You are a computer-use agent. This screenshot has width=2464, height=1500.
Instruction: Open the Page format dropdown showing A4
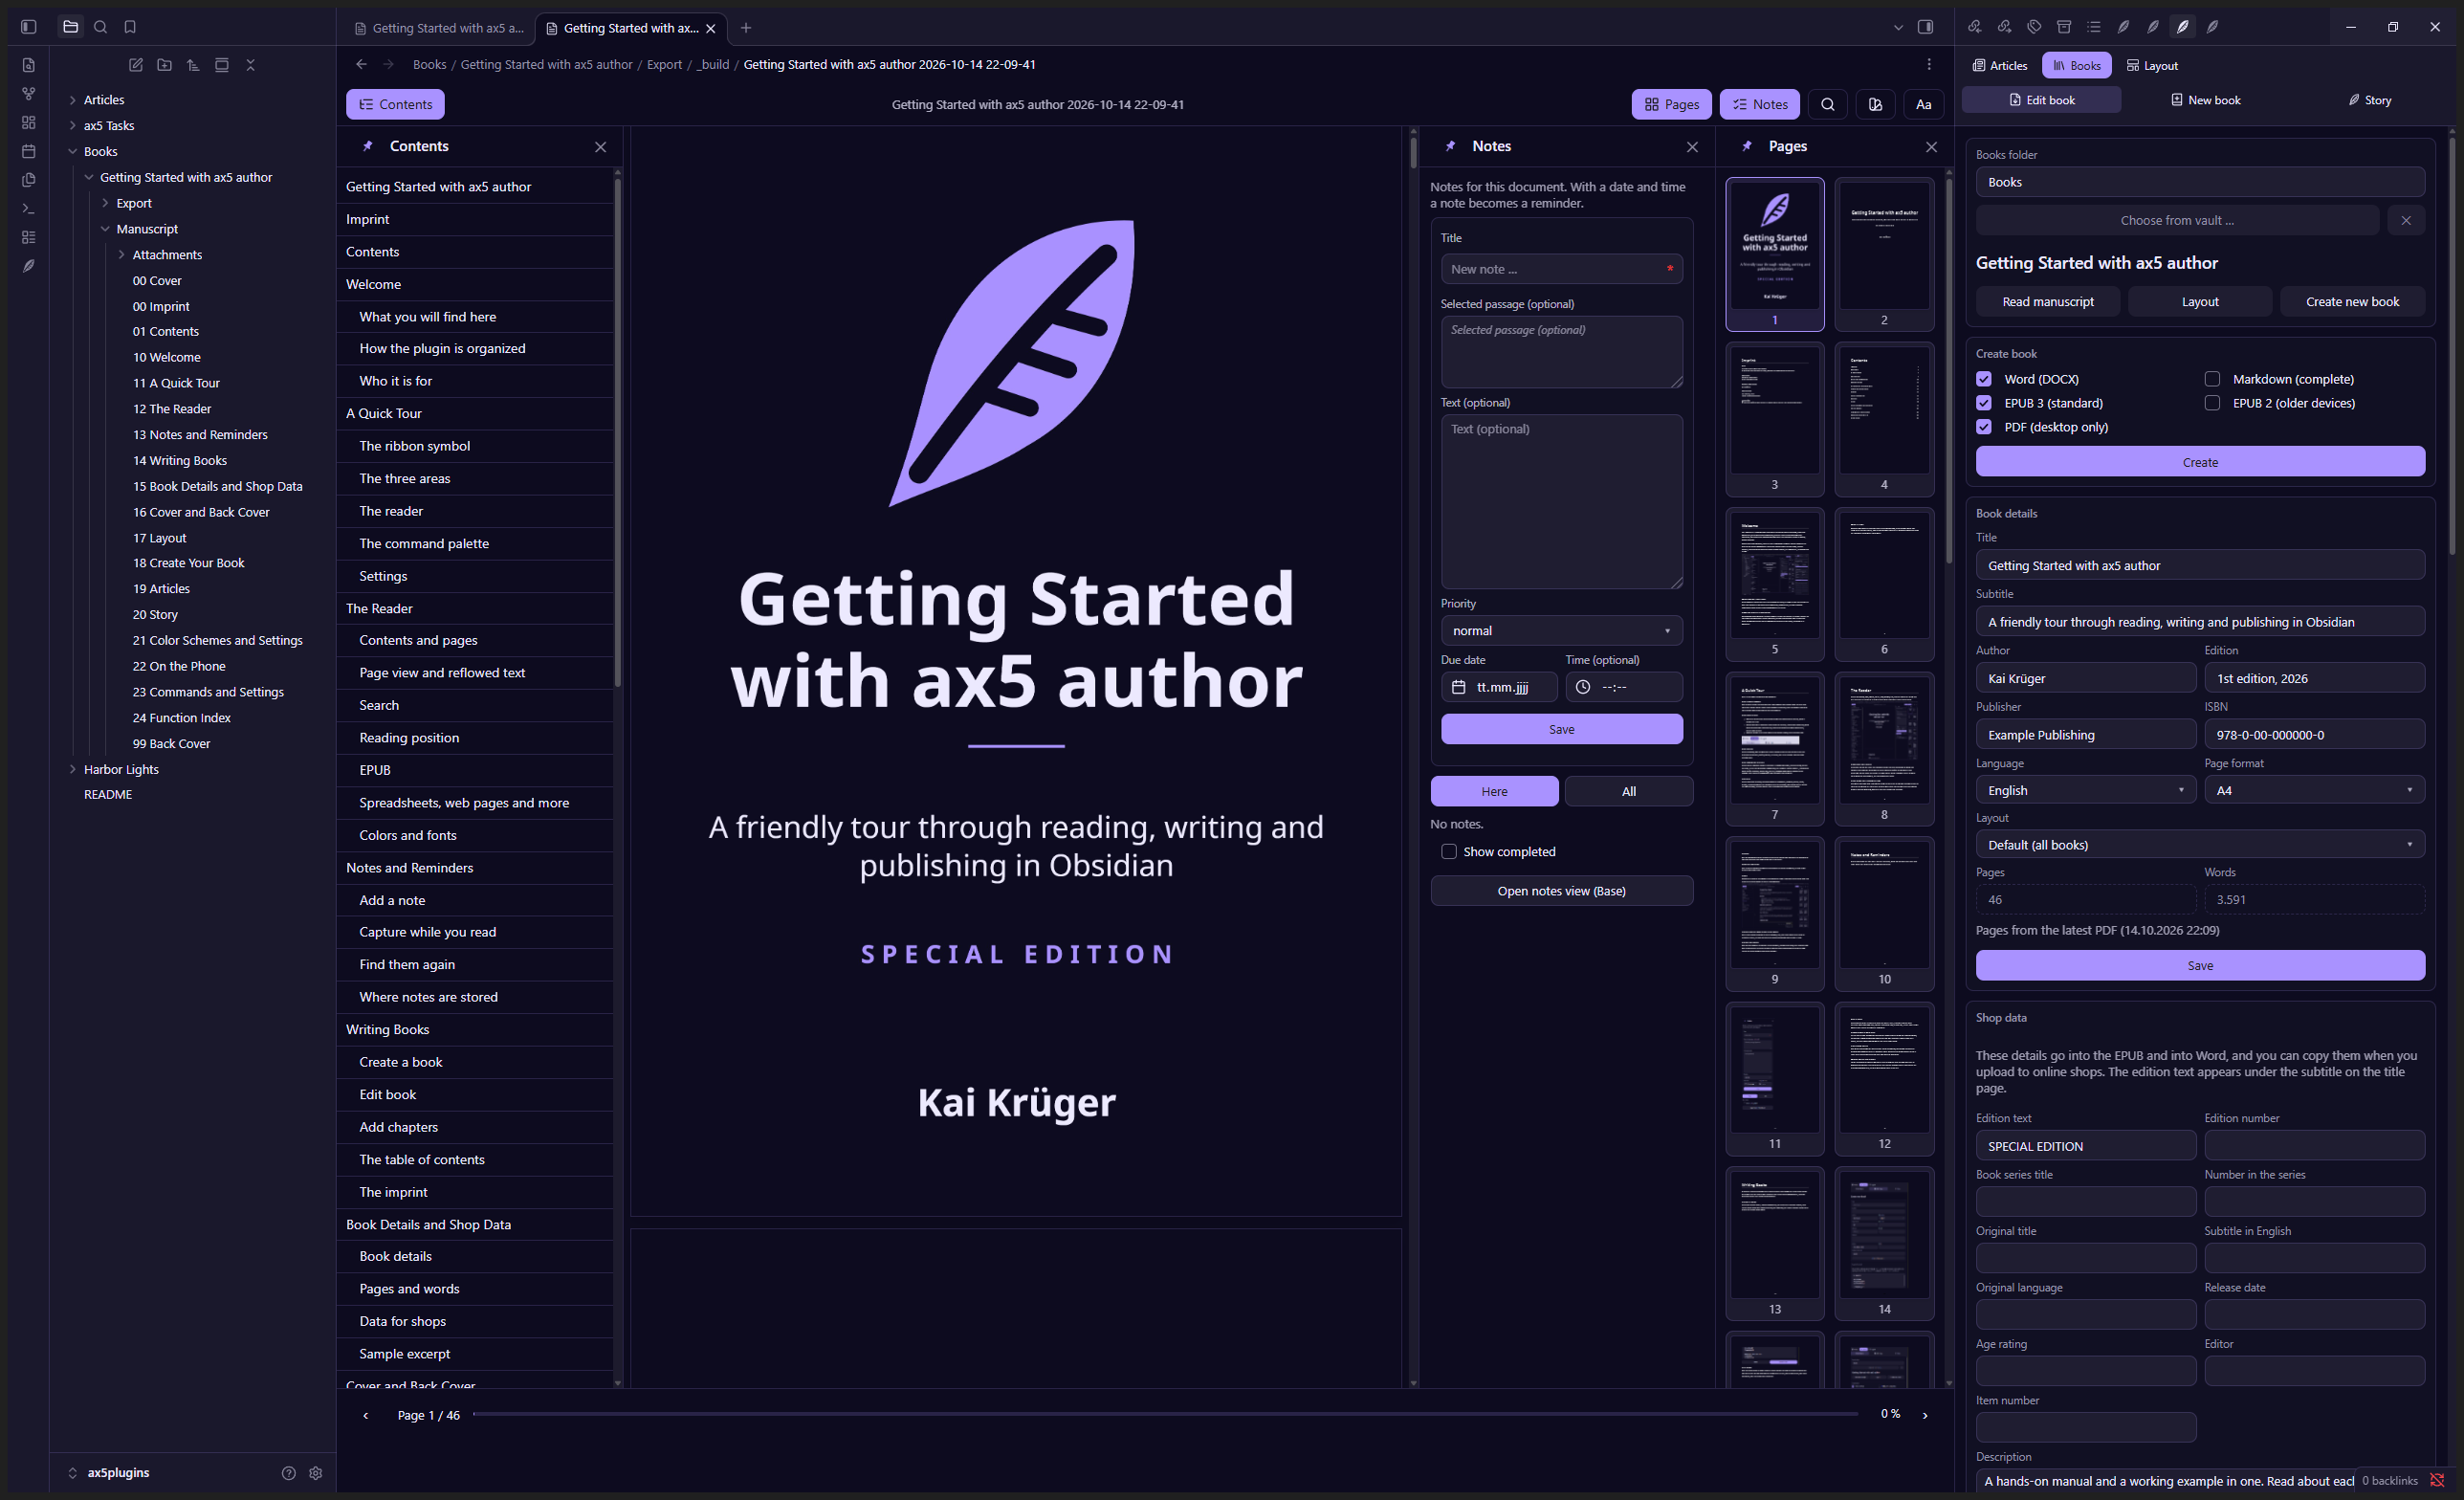(x=2315, y=790)
